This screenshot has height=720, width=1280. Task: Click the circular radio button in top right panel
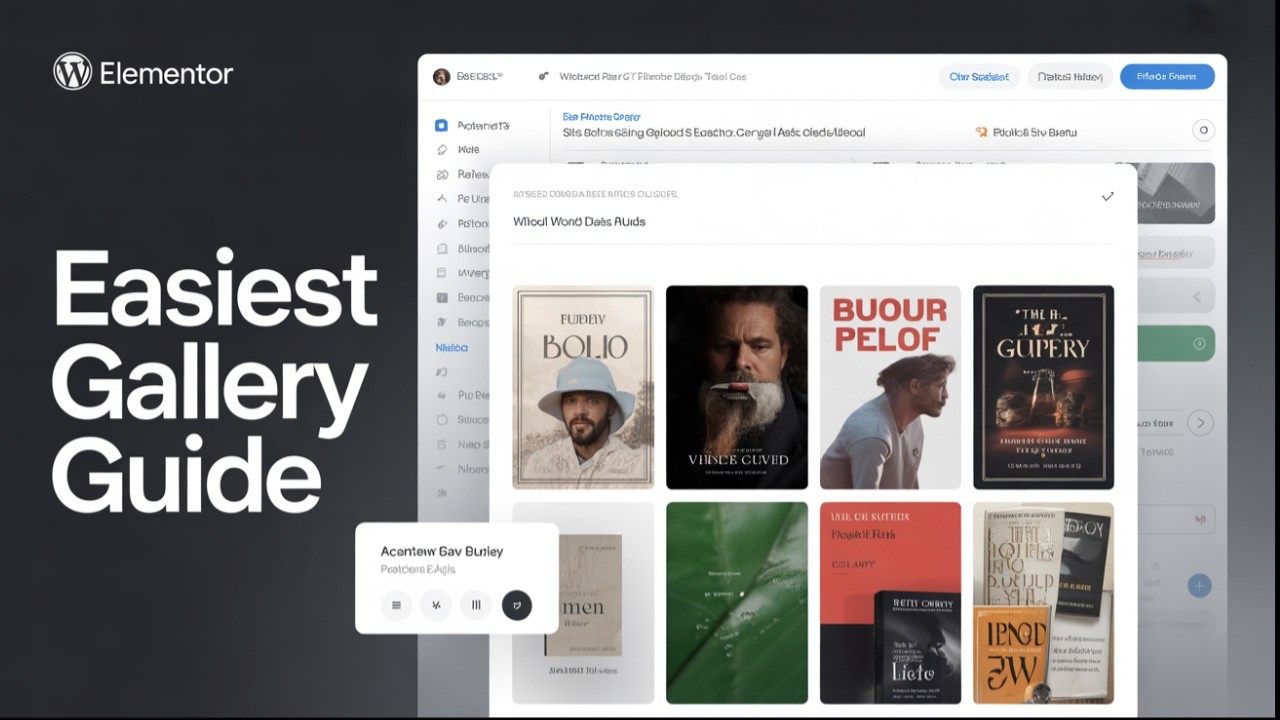pyautogui.click(x=1204, y=130)
